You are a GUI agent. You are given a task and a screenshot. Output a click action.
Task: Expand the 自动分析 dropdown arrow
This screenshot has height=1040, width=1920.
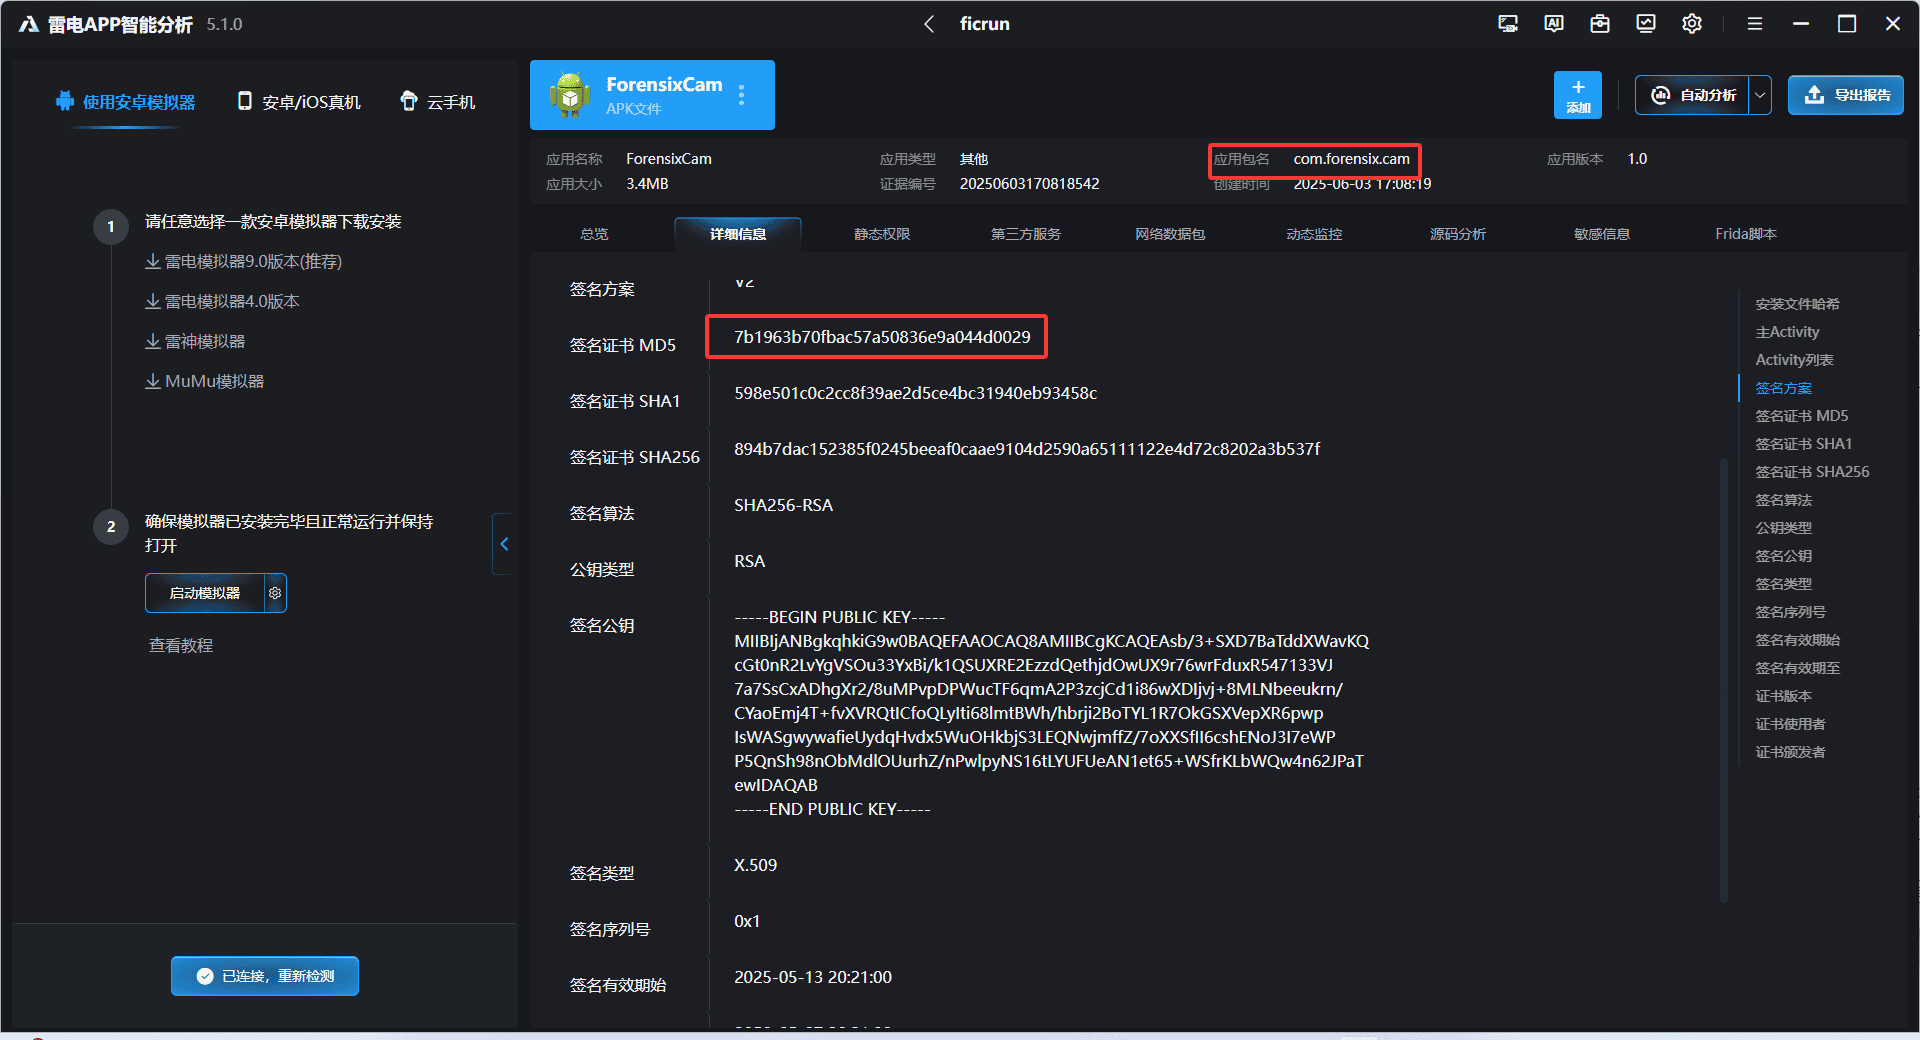(x=1760, y=95)
